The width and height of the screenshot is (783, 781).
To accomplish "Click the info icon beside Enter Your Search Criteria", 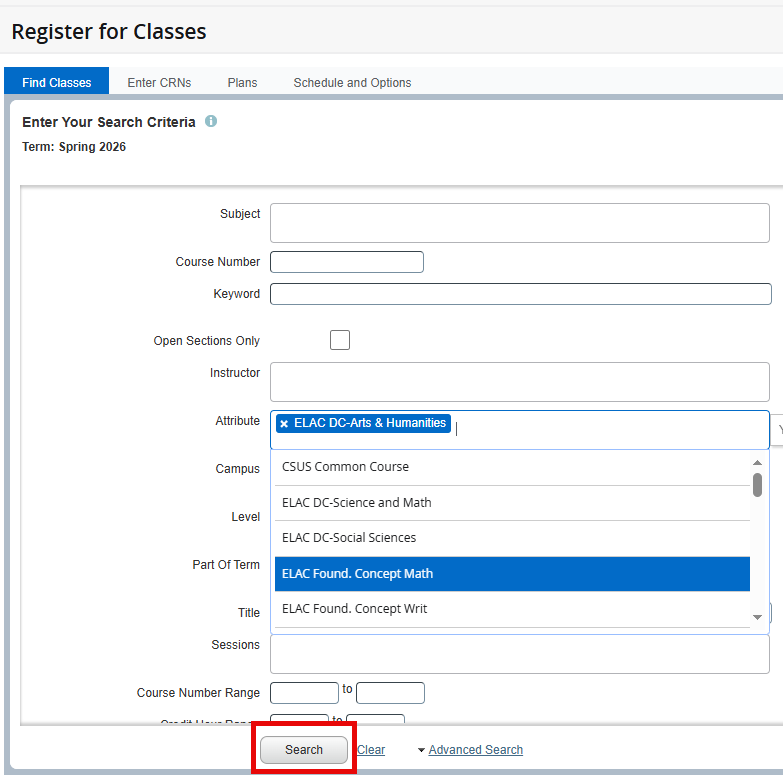I will (211, 122).
